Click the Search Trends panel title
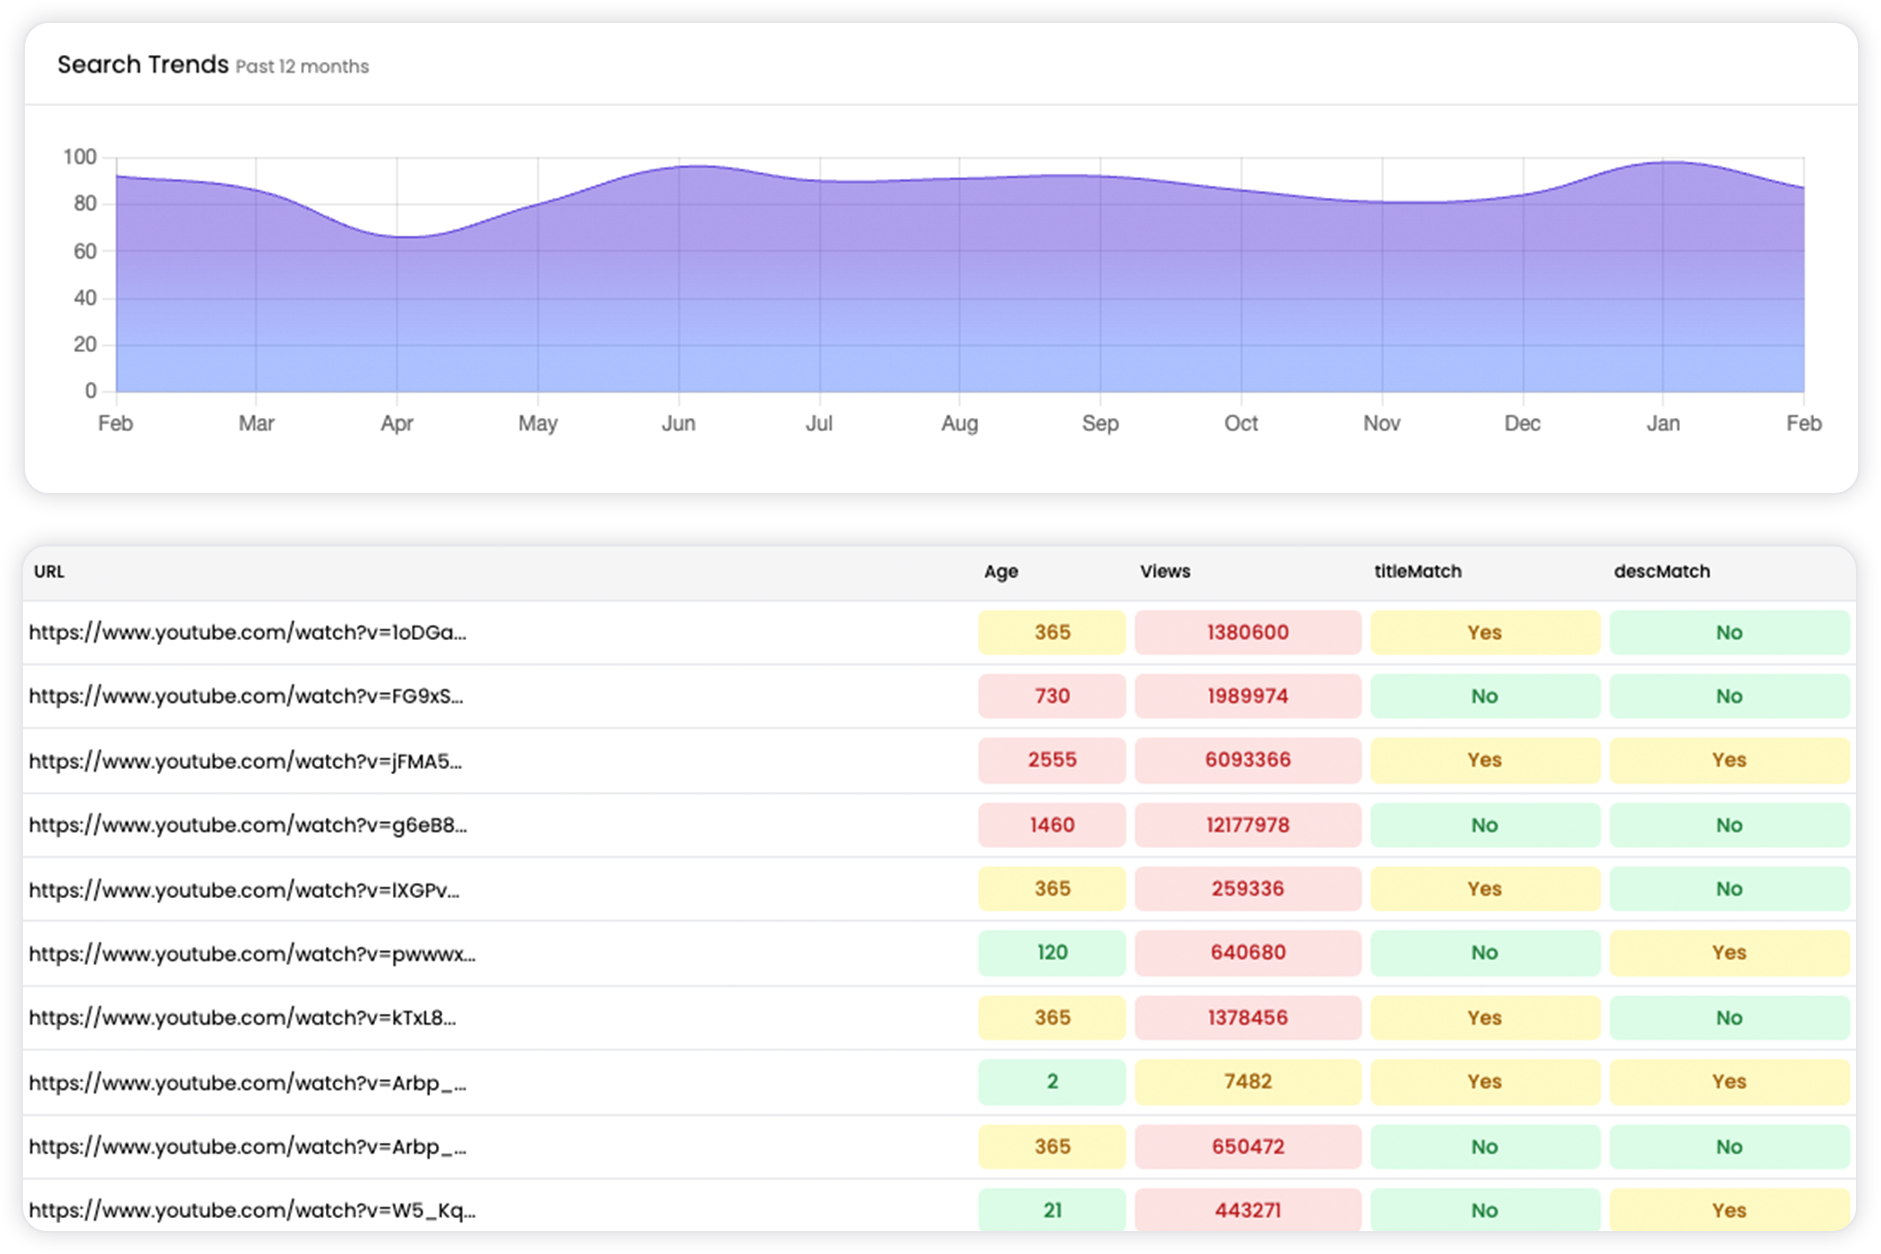The height and width of the screenshot is (1254, 1881). coord(143,64)
